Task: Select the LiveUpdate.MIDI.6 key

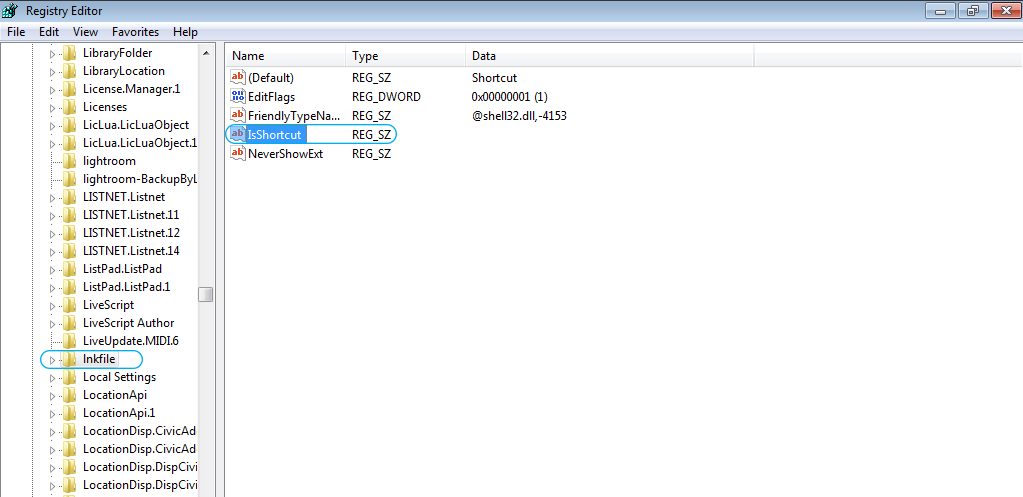Action: click(130, 341)
